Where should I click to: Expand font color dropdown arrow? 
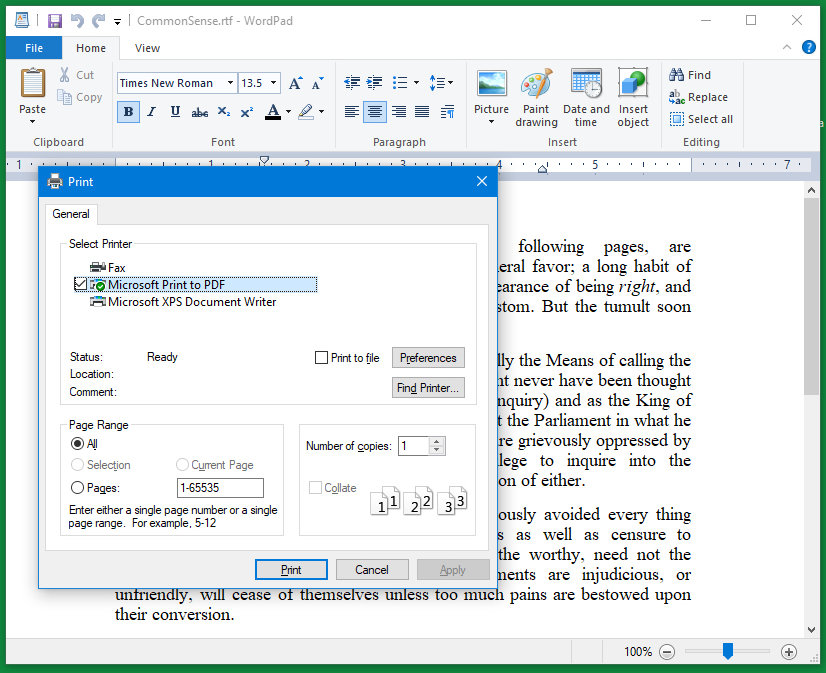click(288, 112)
